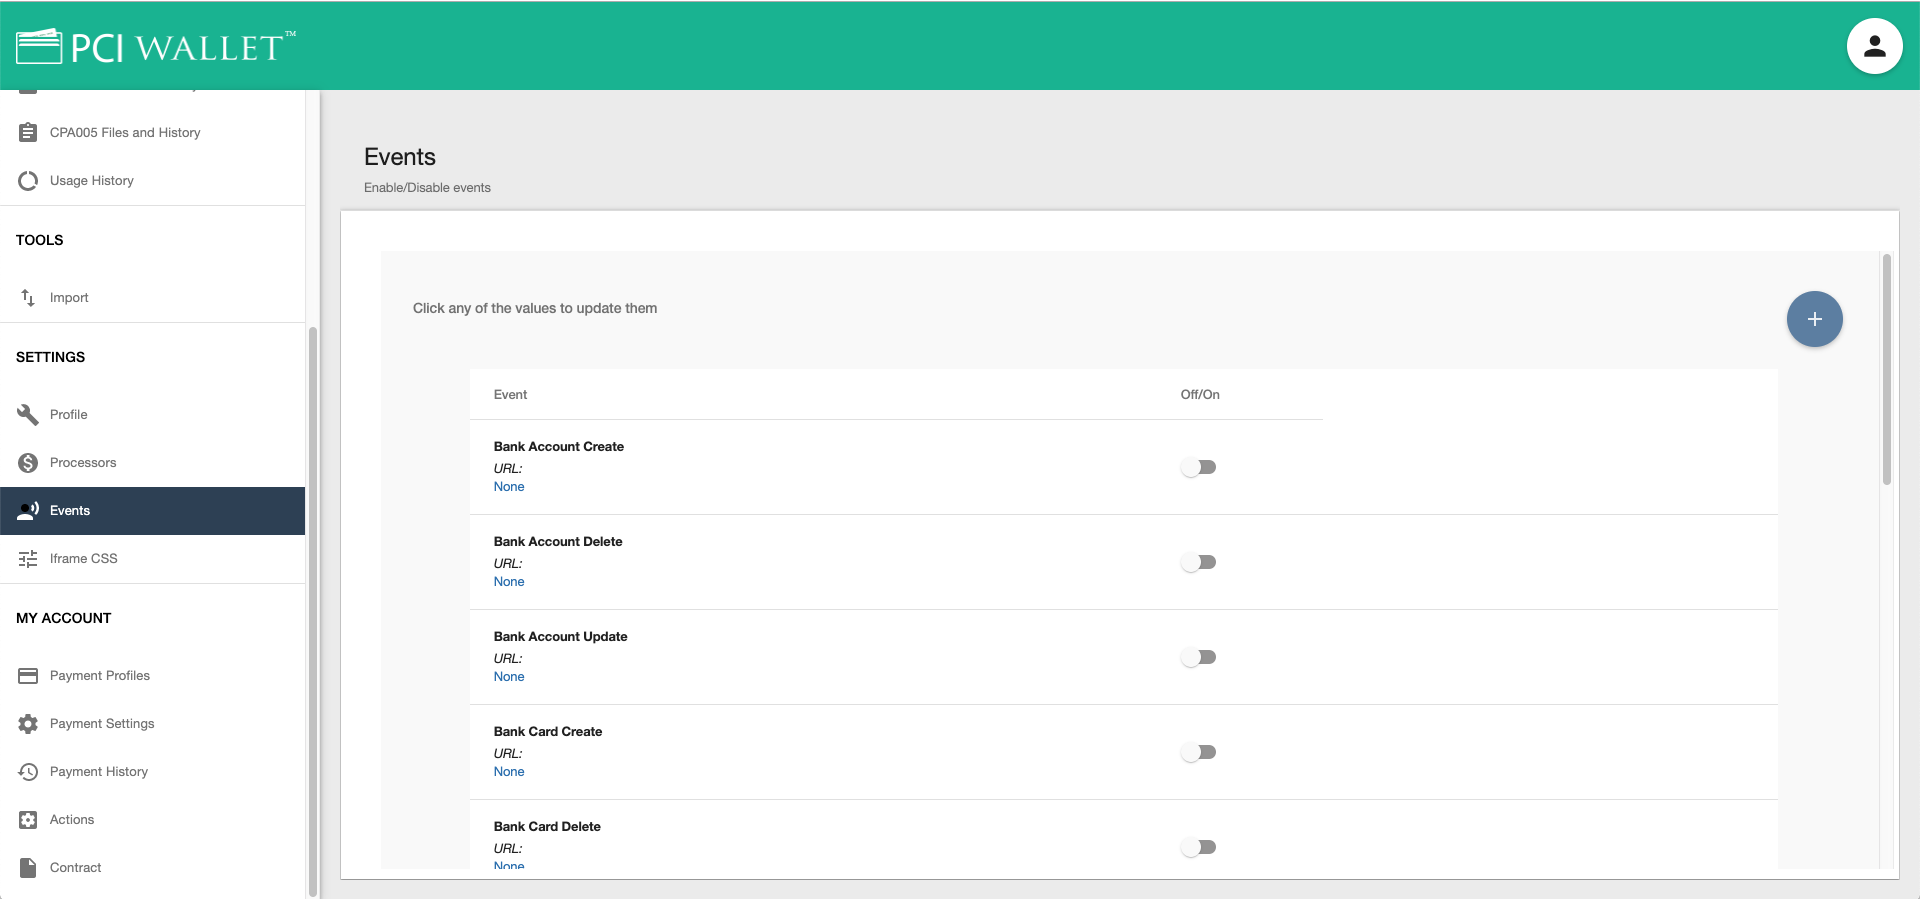Turn on Bank Account Update event
Viewport: 1920px width, 899px height.
[x=1198, y=657]
